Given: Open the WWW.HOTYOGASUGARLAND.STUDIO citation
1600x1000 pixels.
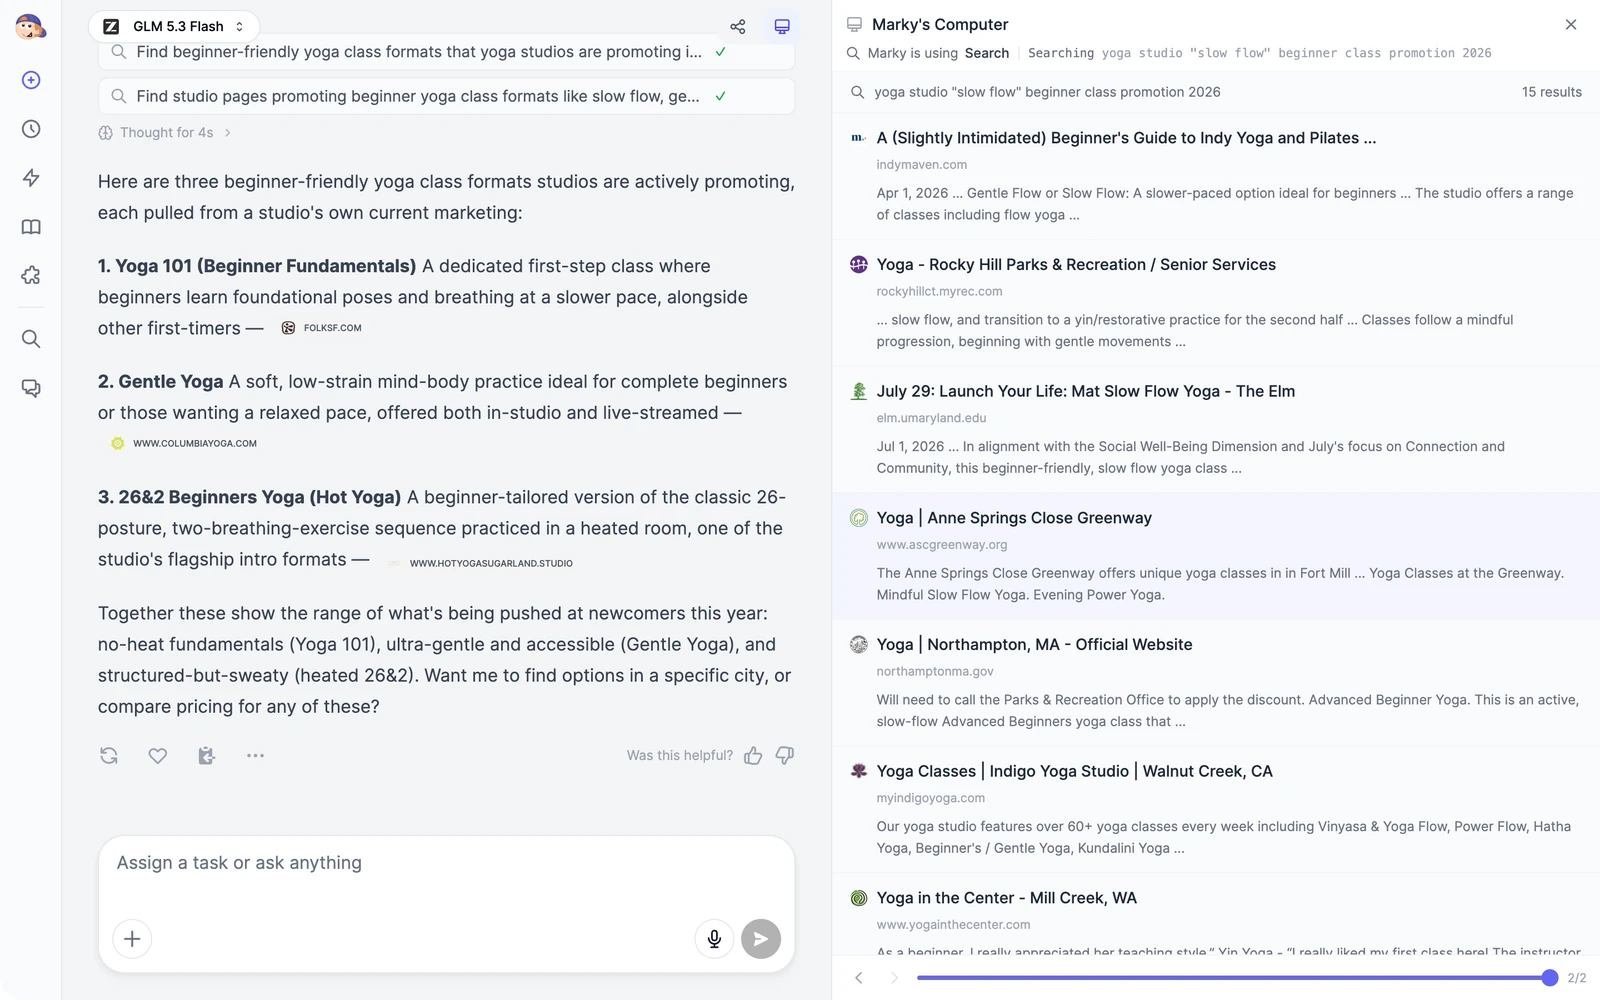Looking at the screenshot, I should 480,563.
